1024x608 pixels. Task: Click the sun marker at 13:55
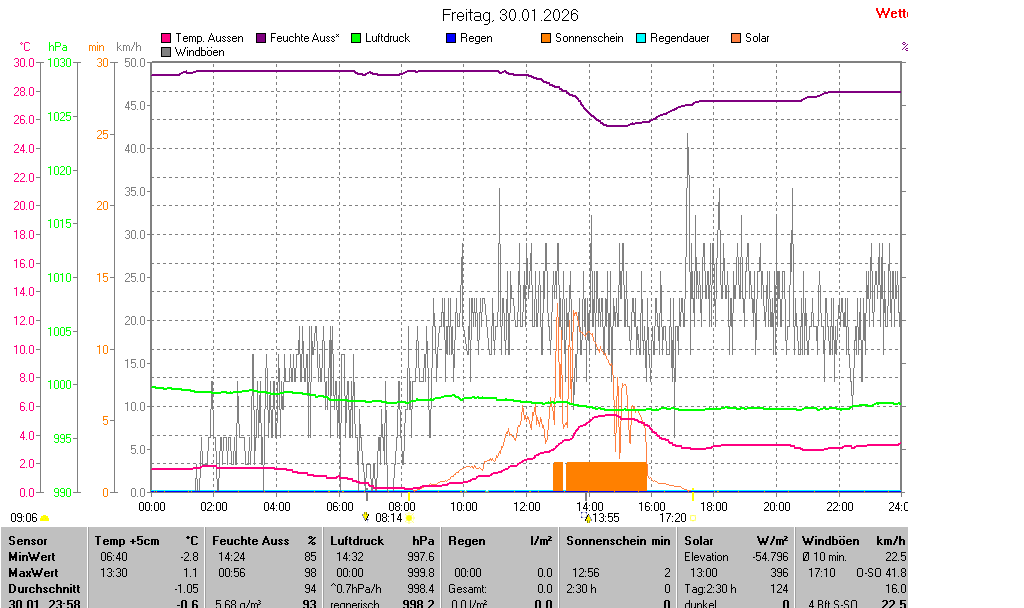click(x=588, y=518)
